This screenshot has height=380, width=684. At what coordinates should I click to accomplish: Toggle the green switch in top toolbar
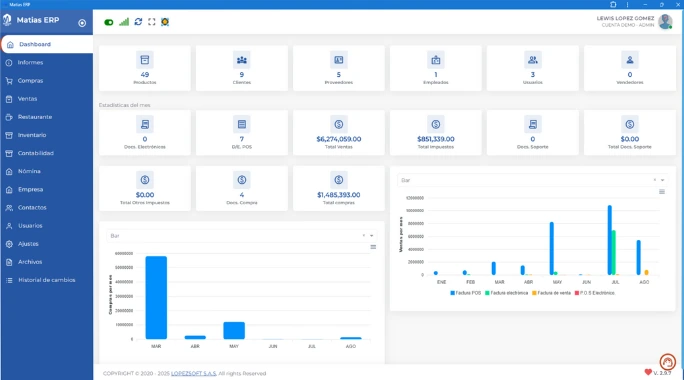click(x=109, y=22)
